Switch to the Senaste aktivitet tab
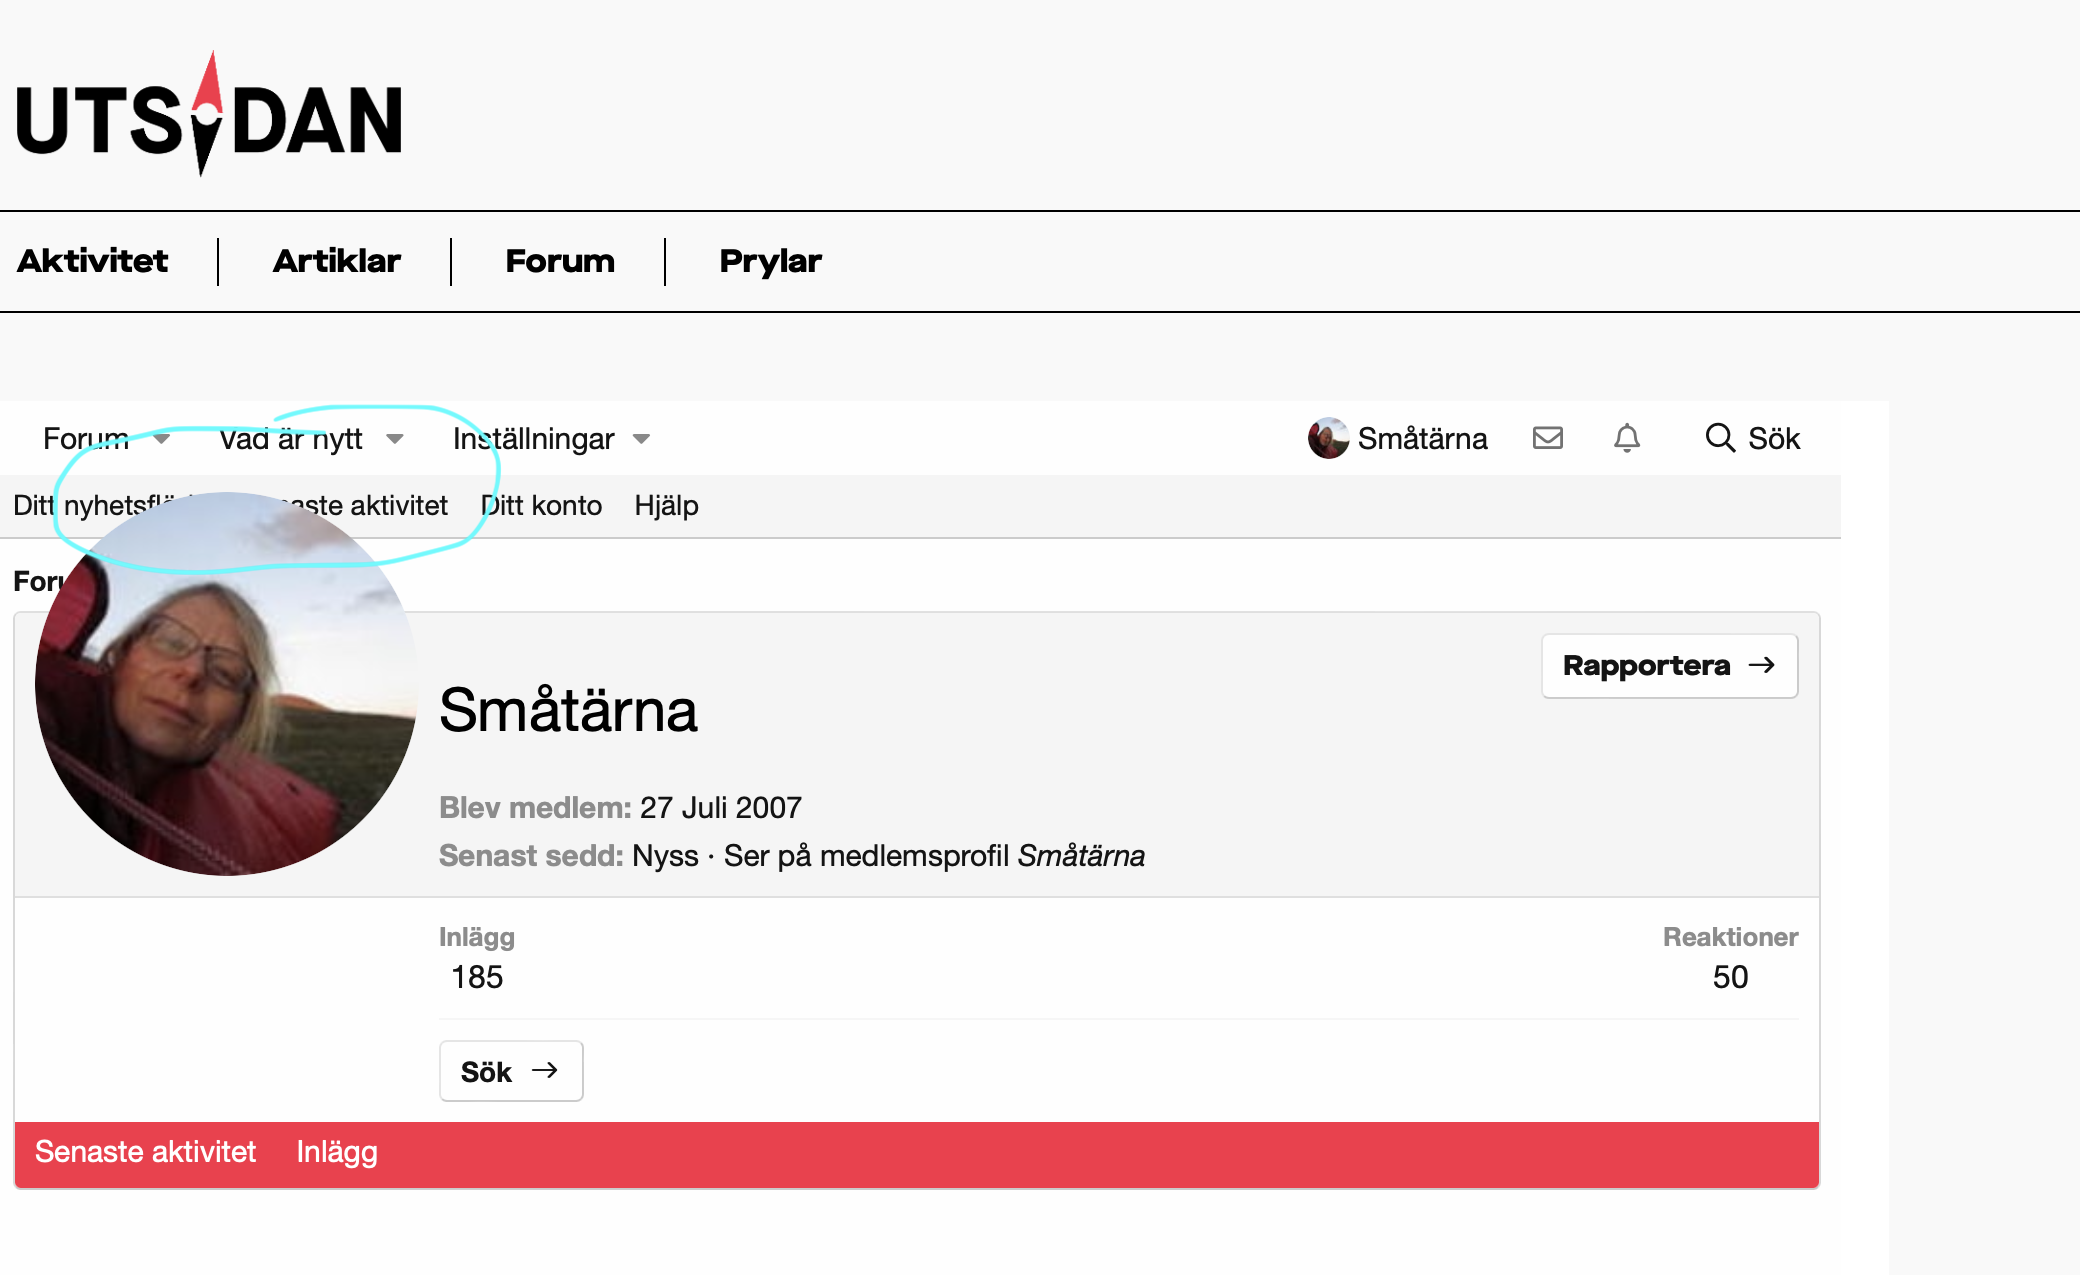Screen dimensions: 2080x1275 coord(146,1152)
